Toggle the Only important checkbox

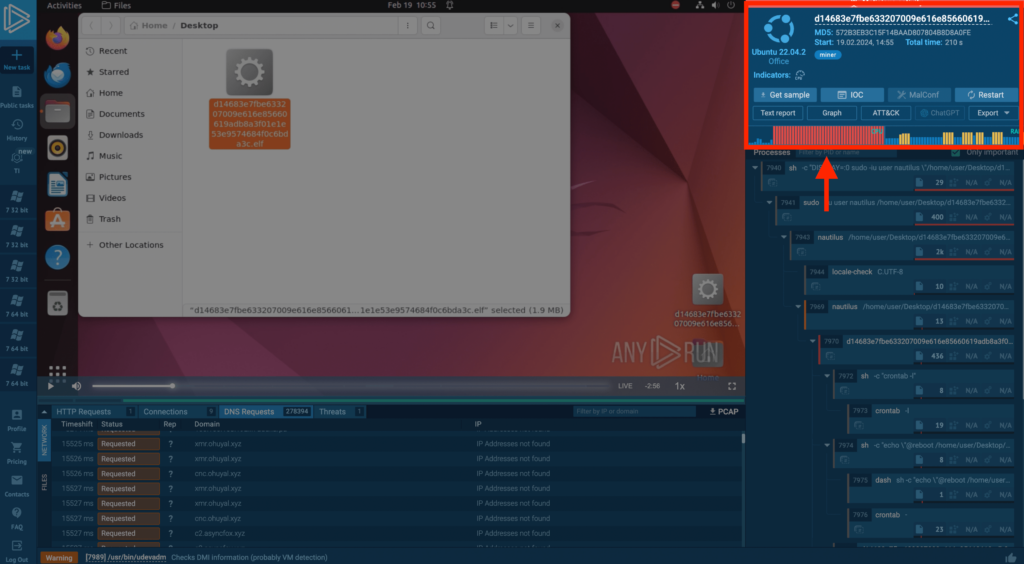tap(957, 153)
